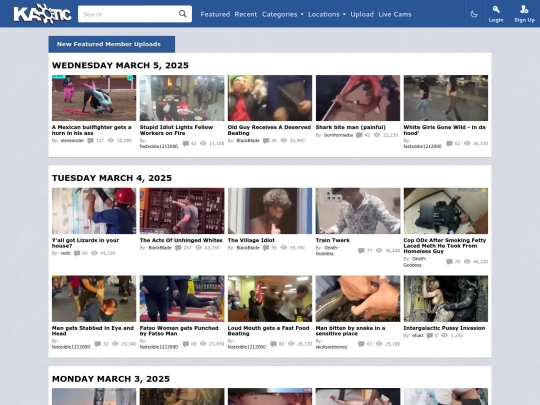This screenshot has height=405, width=540.
Task: Click comment icon on Train Twerk video
Action: click(361, 251)
